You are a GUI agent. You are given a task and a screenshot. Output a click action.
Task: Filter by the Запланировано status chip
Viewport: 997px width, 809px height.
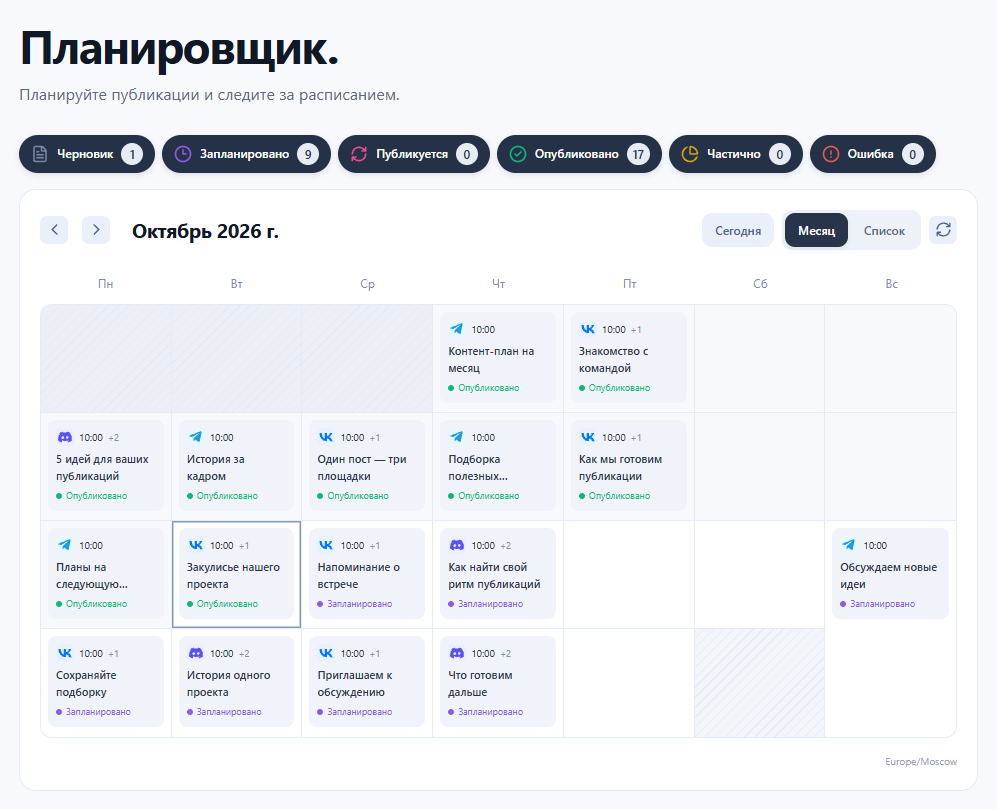247,154
